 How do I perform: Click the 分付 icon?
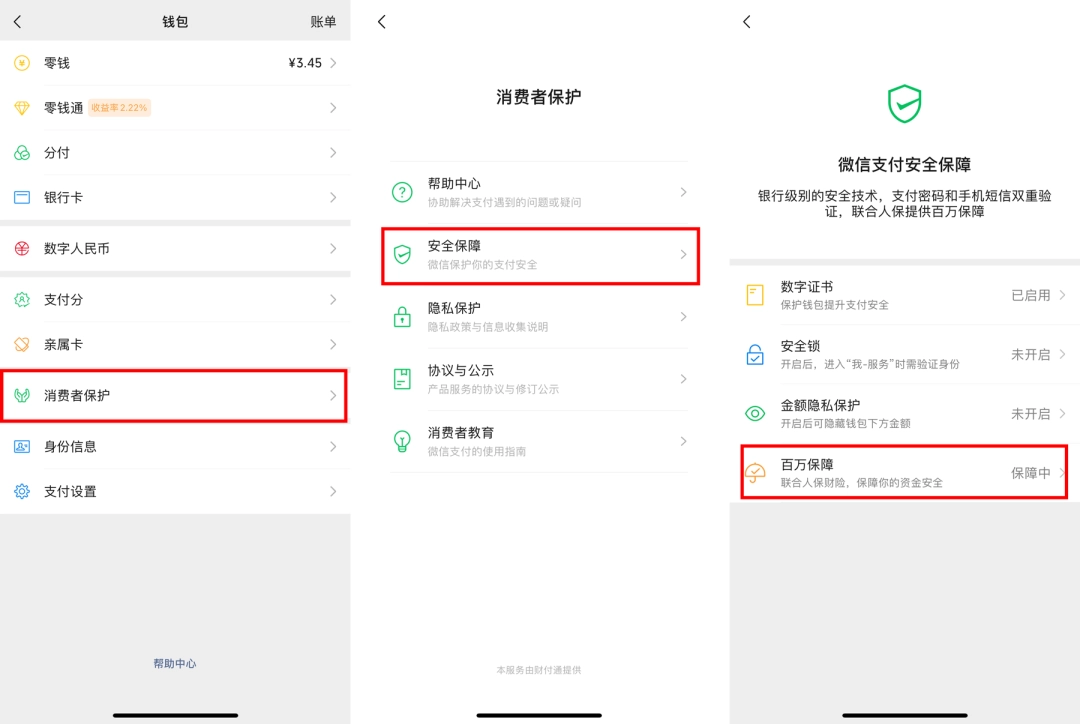tap(22, 153)
